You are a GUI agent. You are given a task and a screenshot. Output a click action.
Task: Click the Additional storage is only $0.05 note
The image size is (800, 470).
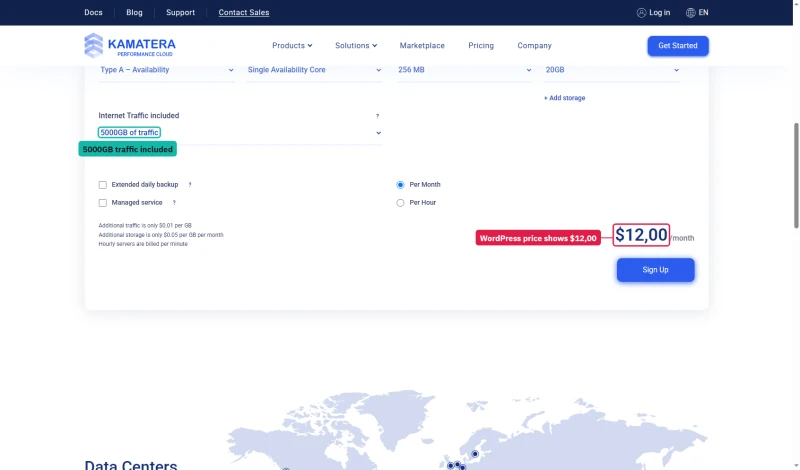pos(161,235)
